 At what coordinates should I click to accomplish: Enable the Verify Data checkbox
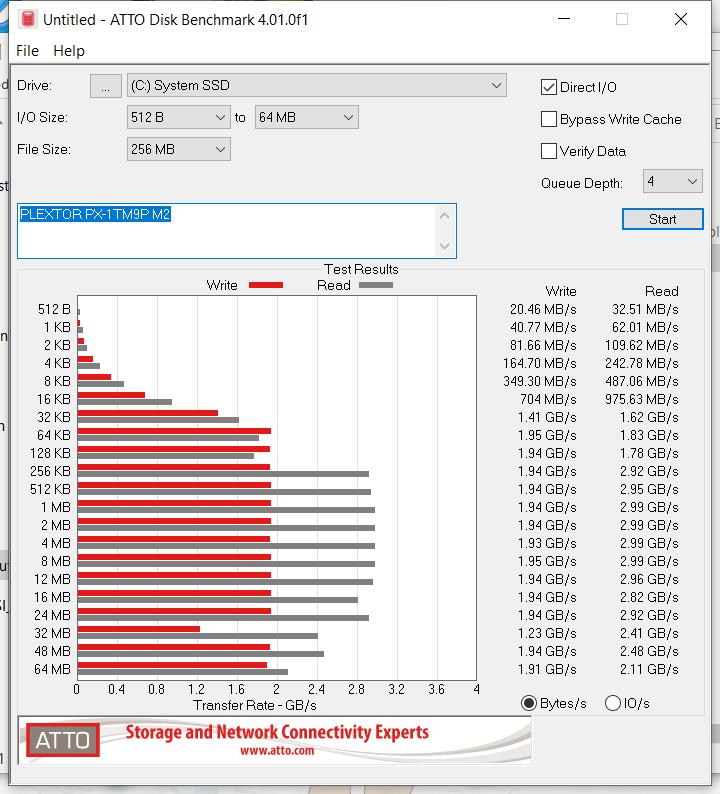click(548, 151)
